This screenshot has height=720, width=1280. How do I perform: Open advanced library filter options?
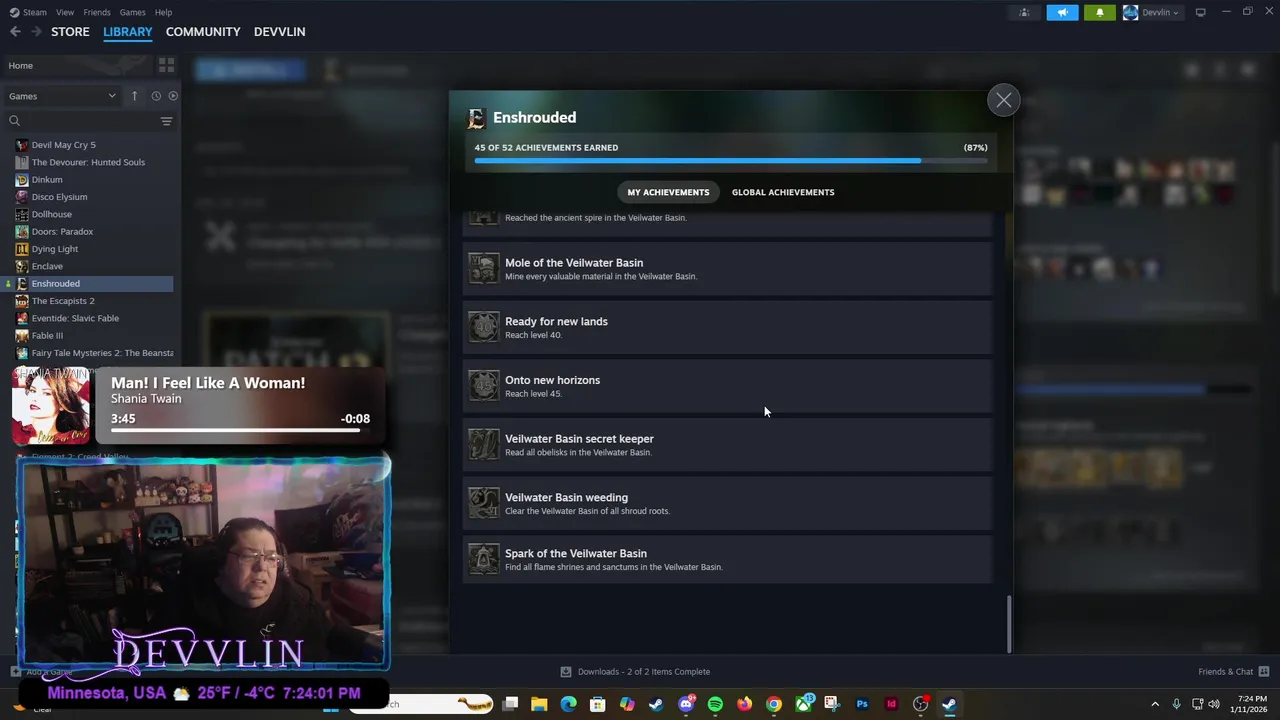(x=166, y=121)
